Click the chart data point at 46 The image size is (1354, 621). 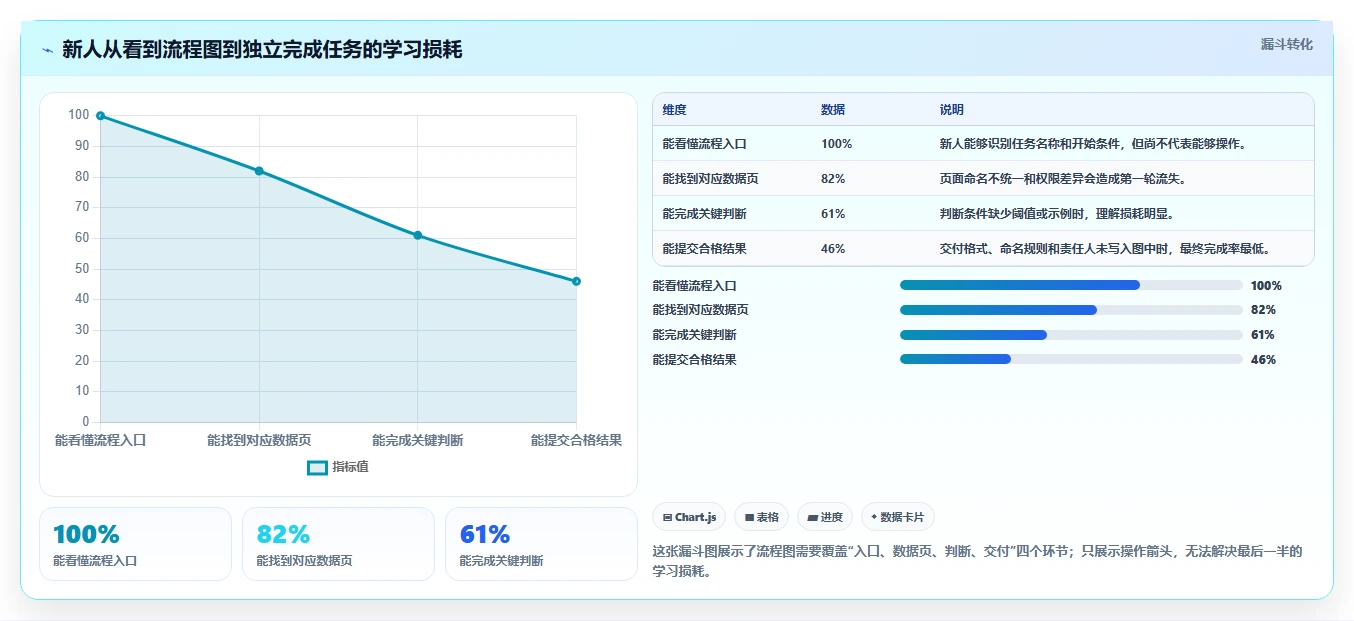pos(576,281)
